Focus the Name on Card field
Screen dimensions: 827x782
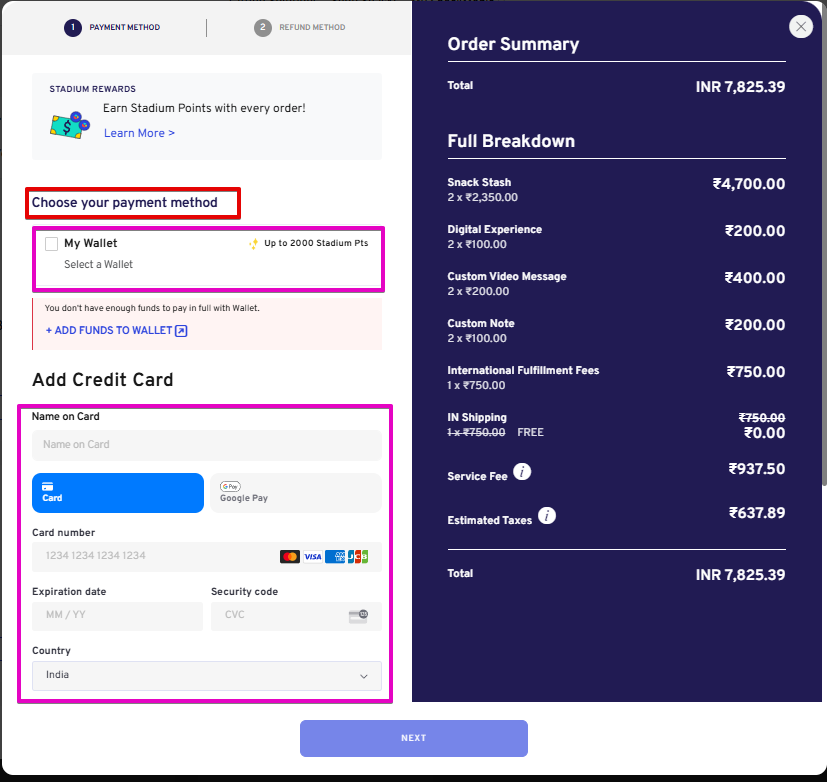click(207, 445)
